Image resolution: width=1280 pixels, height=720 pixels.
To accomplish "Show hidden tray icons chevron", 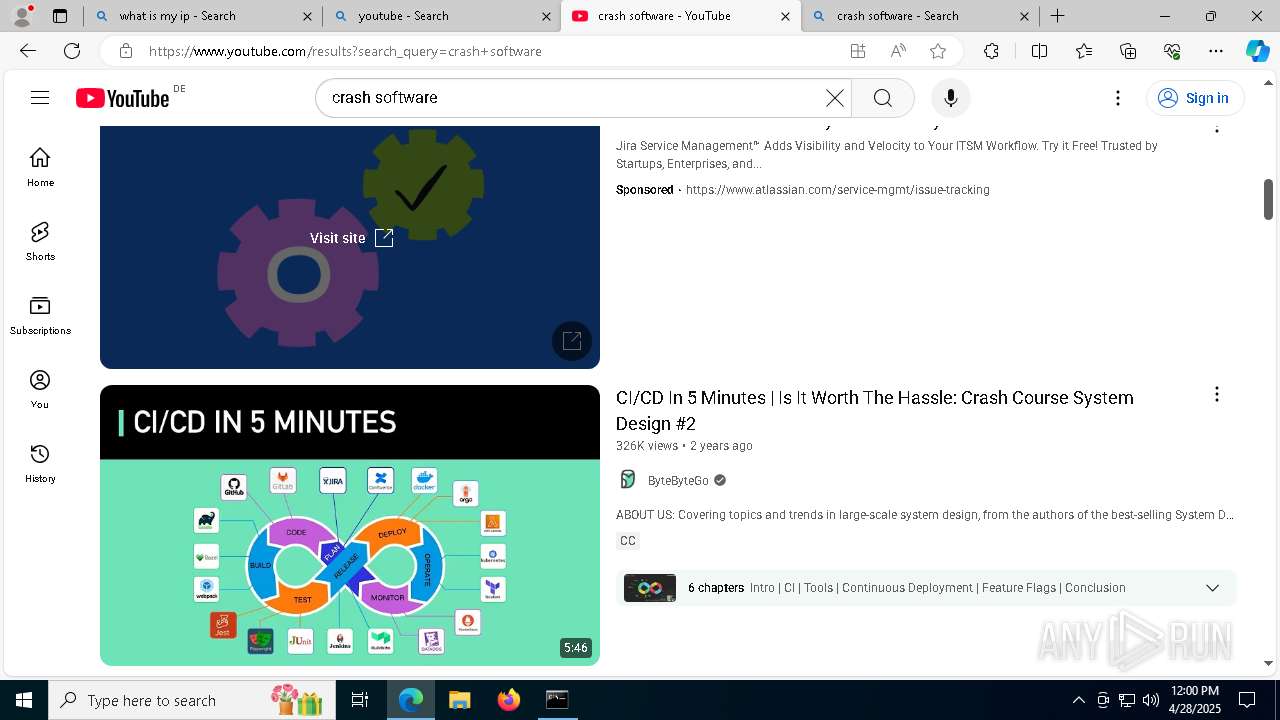I will [x=1078, y=700].
